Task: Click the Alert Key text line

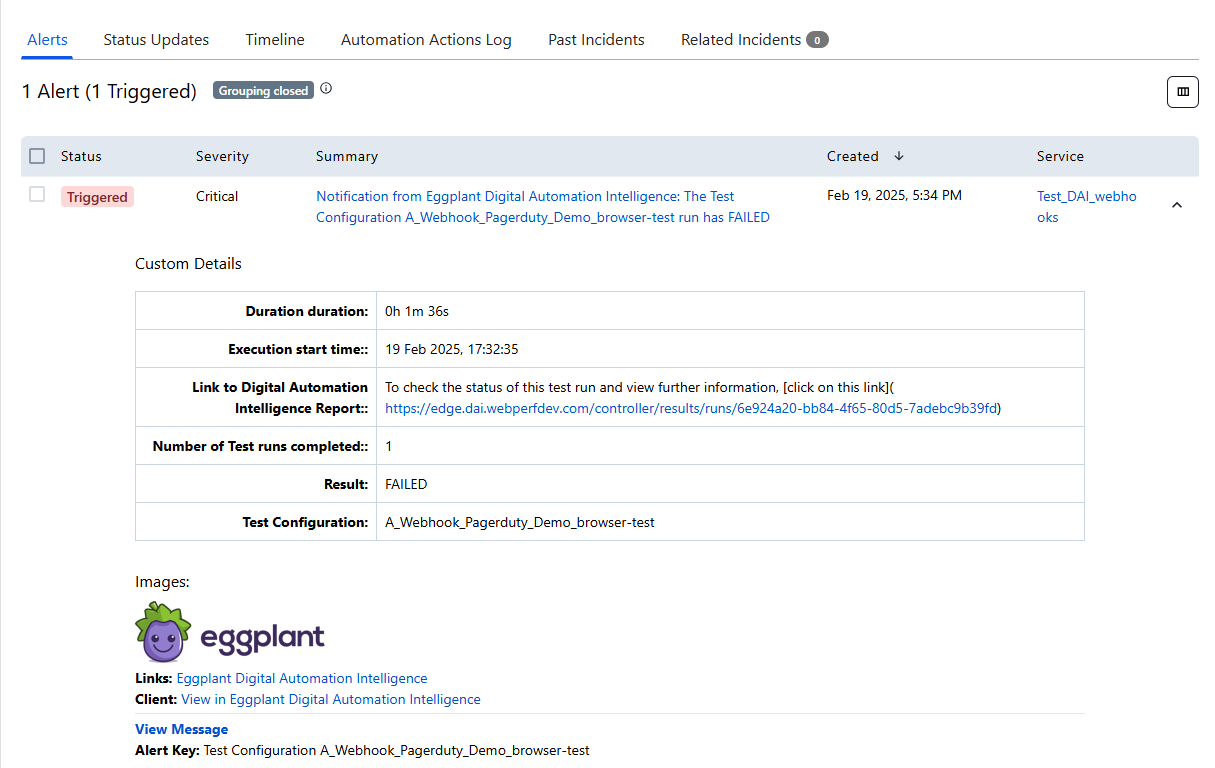Action: (x=362, y=750)
